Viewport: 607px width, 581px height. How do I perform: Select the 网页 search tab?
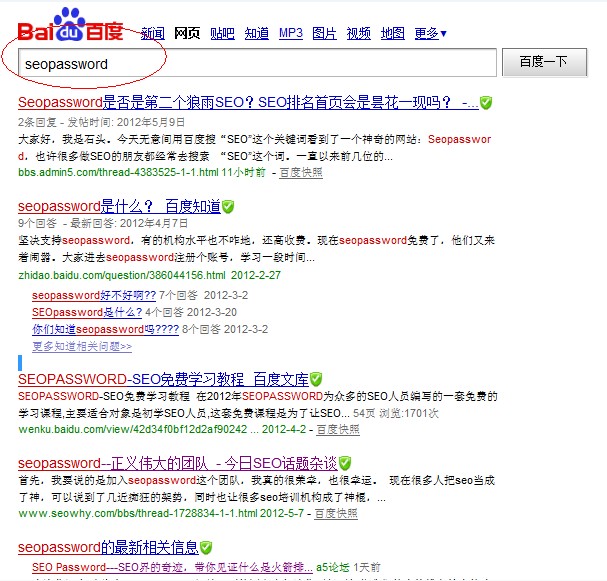pos(187,33)
